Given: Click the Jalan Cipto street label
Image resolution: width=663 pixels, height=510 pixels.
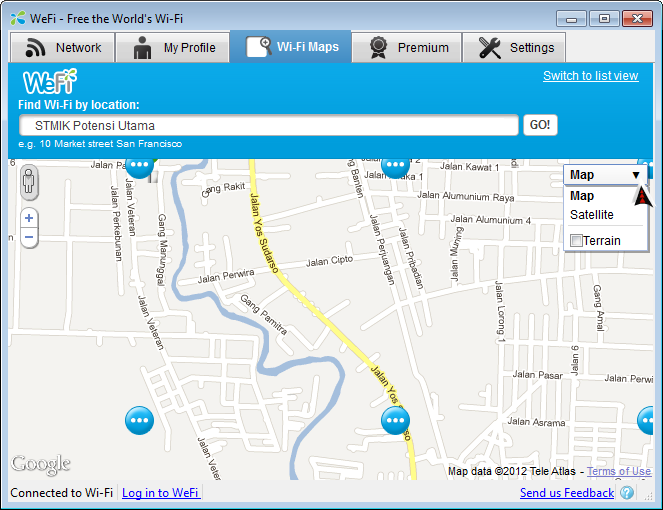Looking at the screenshot, I should click(x=329, y=261).
